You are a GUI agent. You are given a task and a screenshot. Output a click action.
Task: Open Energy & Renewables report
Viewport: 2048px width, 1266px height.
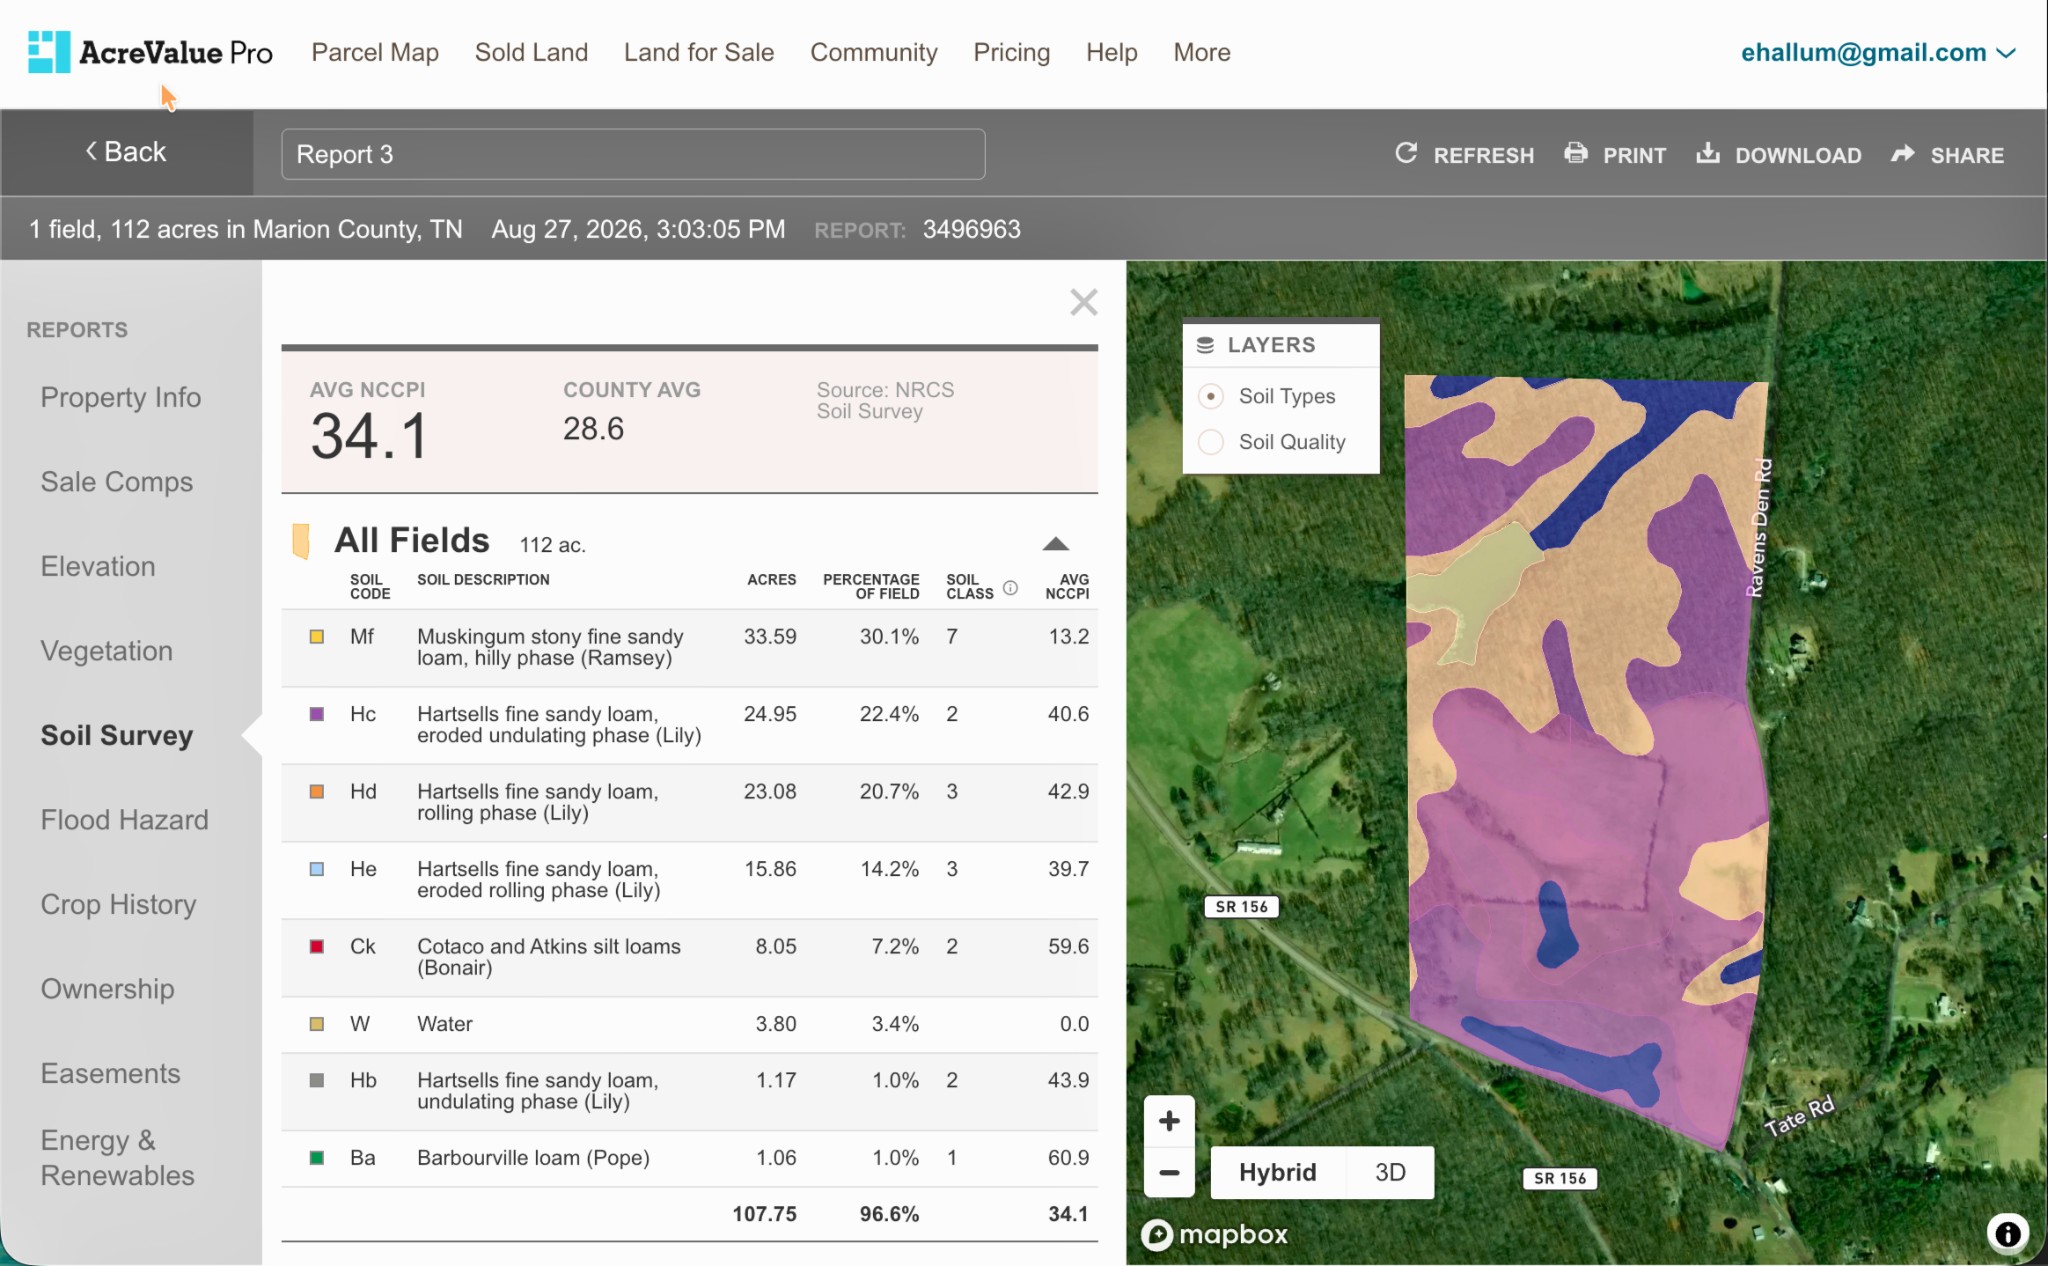[x=118, y=1157]
